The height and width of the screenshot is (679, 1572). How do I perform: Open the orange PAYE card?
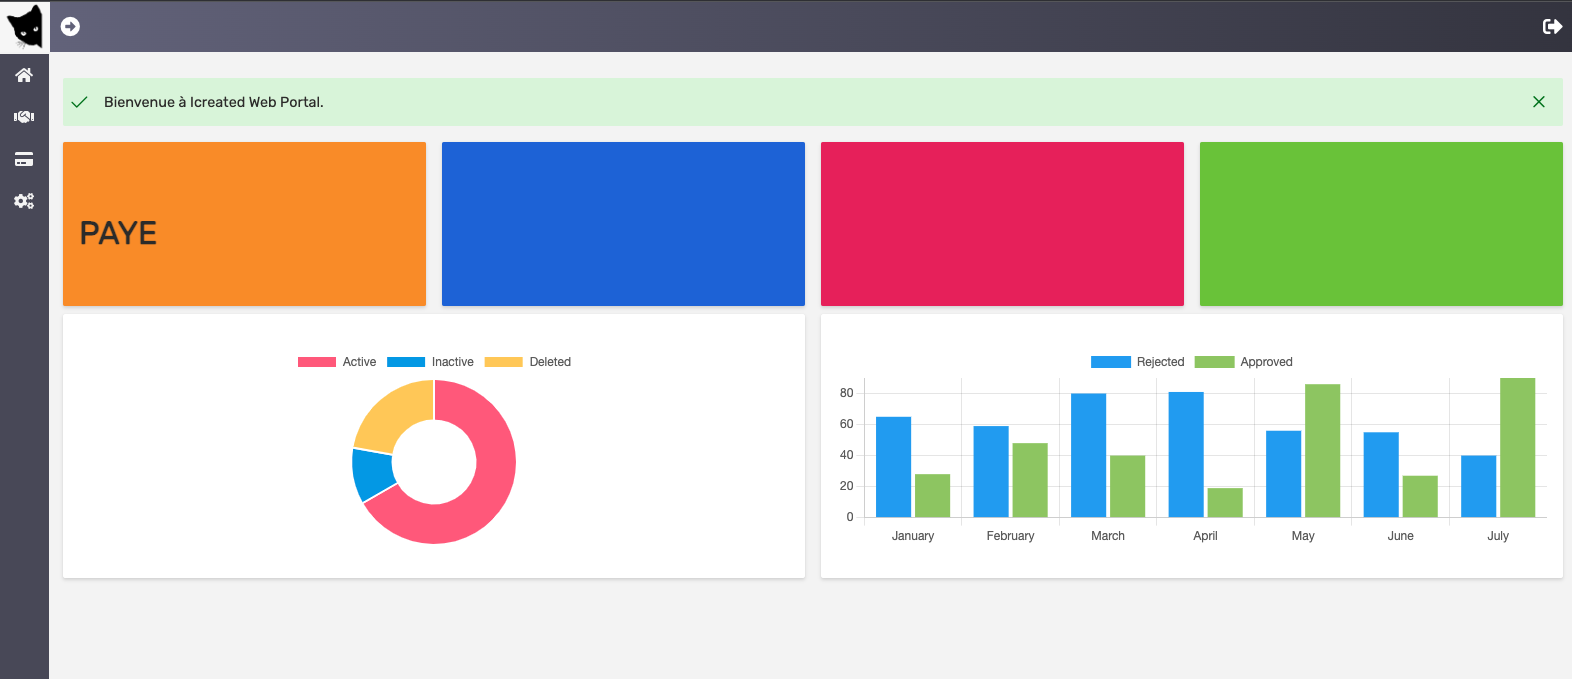(244, 224)
